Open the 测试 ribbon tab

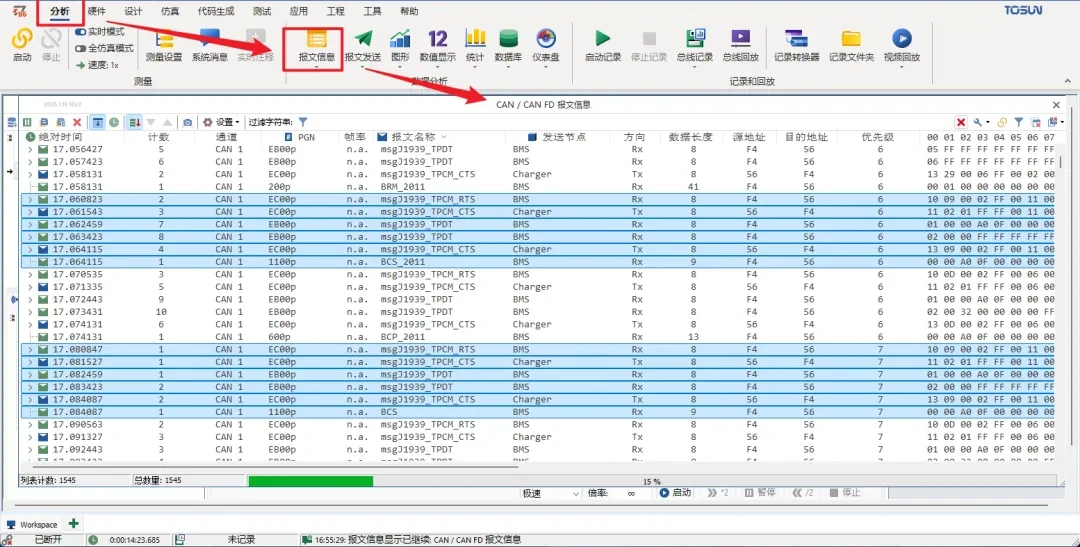262,11
